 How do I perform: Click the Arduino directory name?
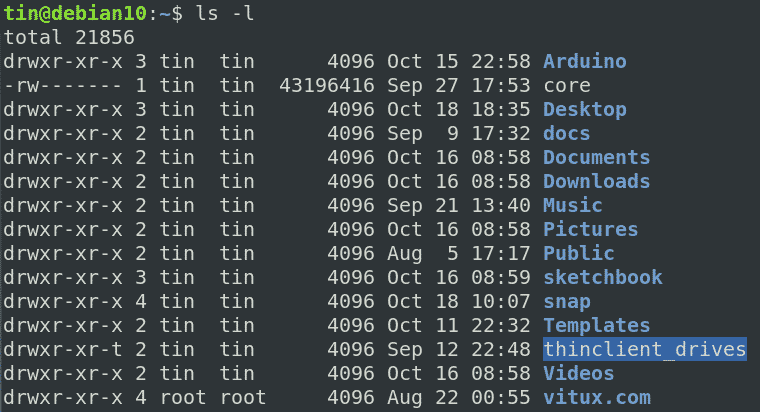[x=584, y=61]
